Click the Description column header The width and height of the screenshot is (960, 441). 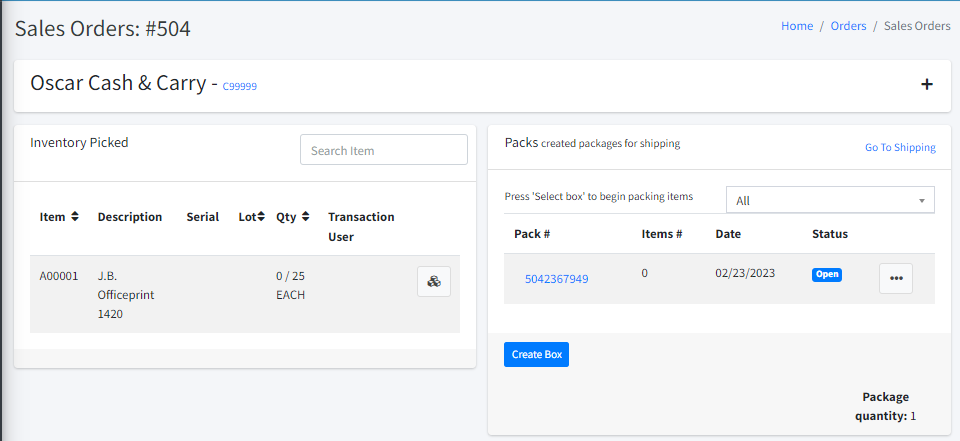[x=130, y=217]
